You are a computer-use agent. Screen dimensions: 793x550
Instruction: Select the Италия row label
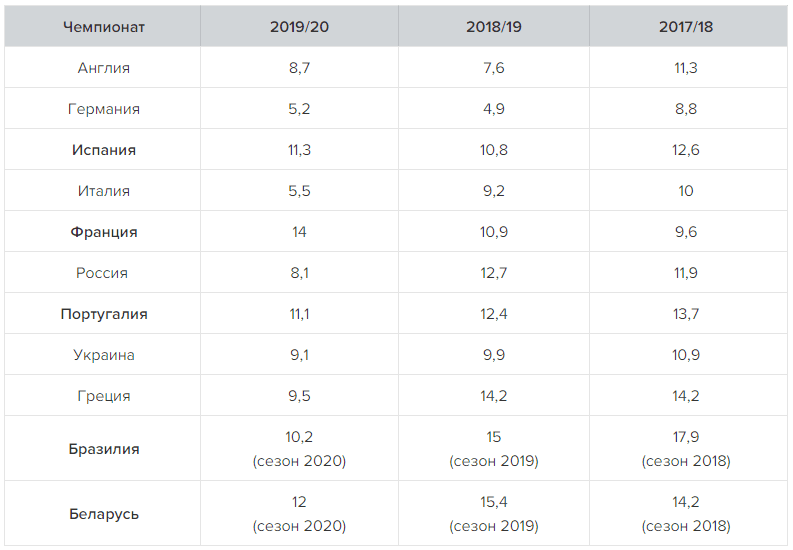point(104,191)
